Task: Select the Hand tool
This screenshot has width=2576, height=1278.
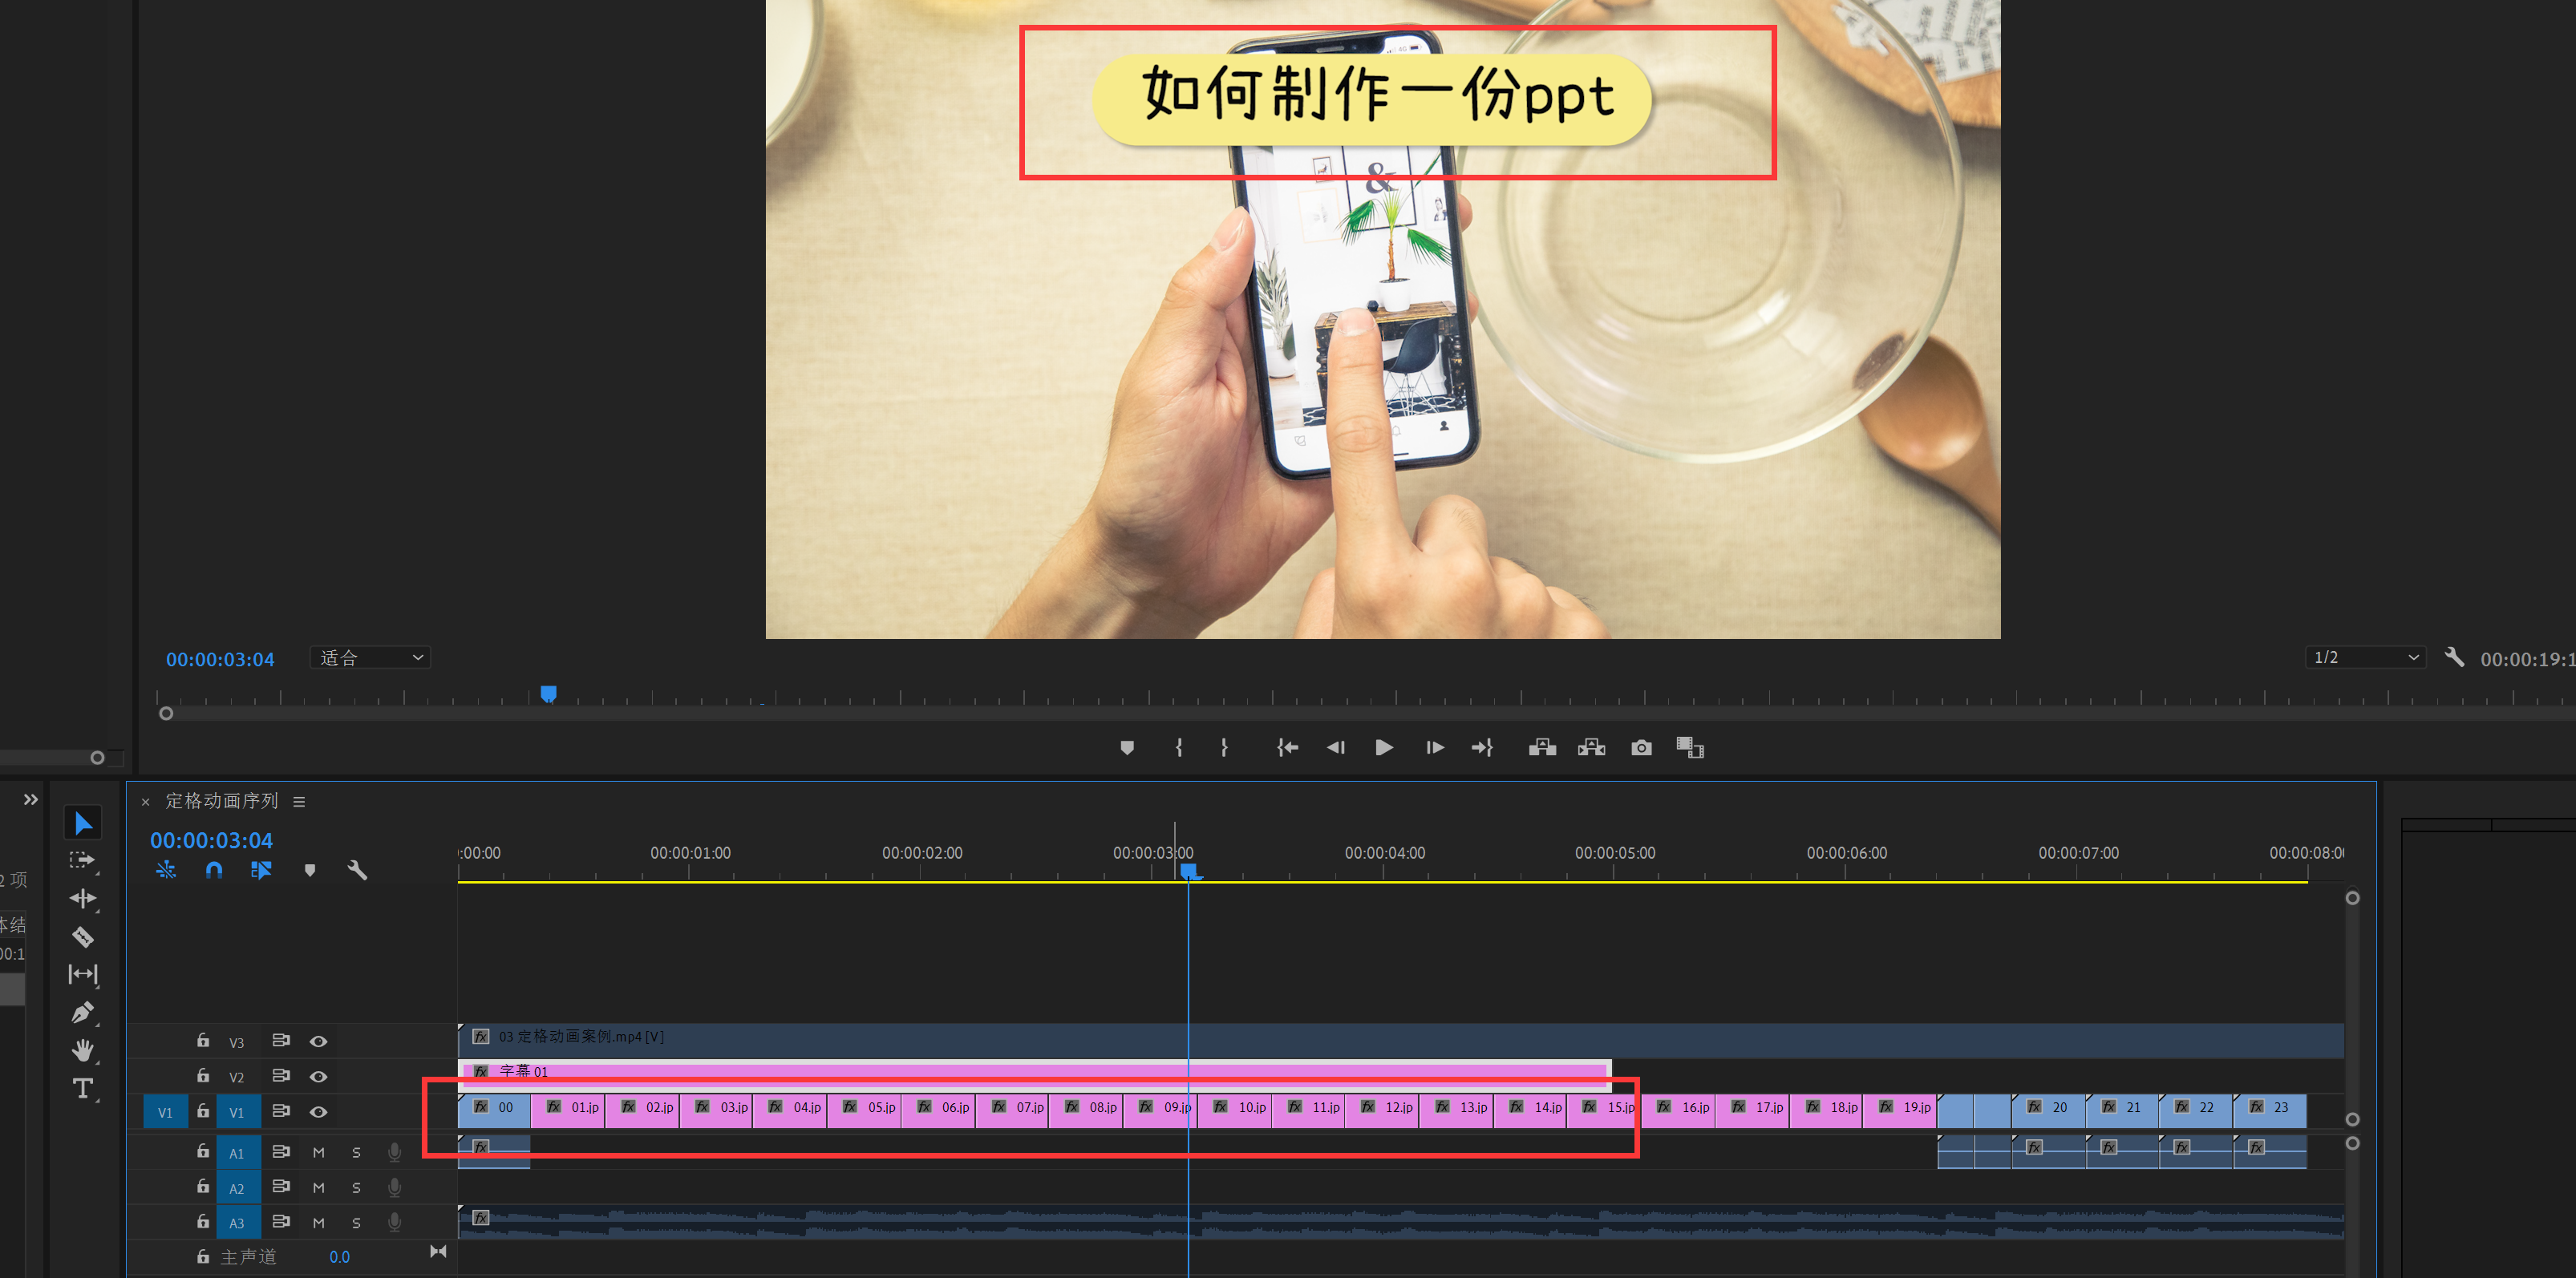Action: pos(83,1050)
